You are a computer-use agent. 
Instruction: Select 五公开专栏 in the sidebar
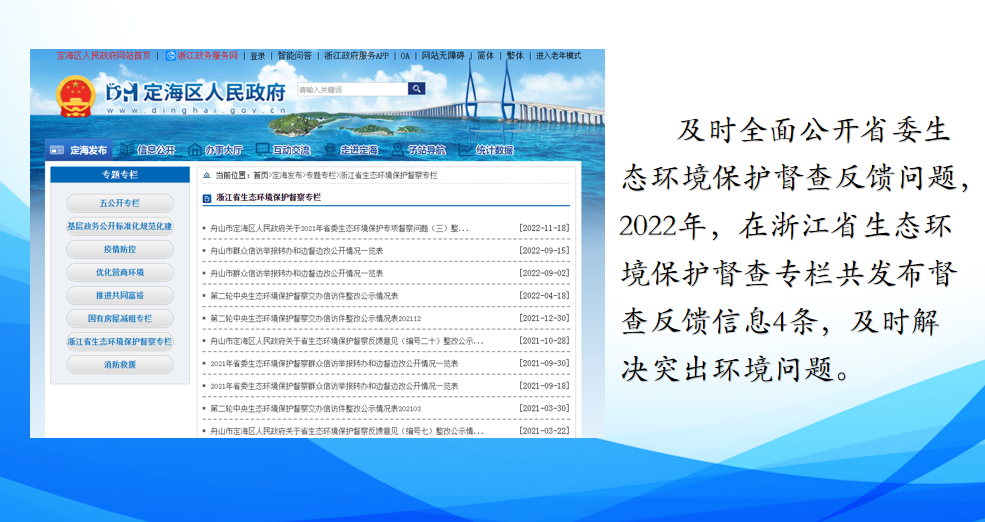point(119,203)
